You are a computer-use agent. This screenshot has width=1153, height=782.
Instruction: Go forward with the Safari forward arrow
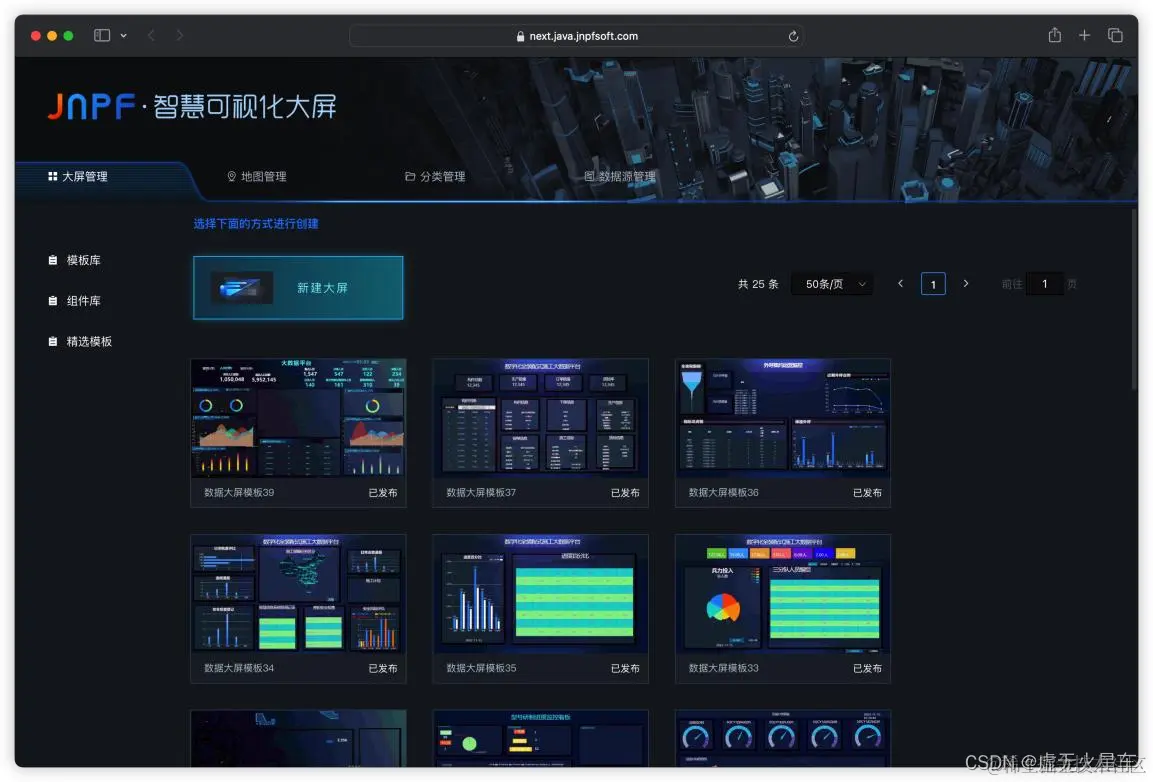179,35
